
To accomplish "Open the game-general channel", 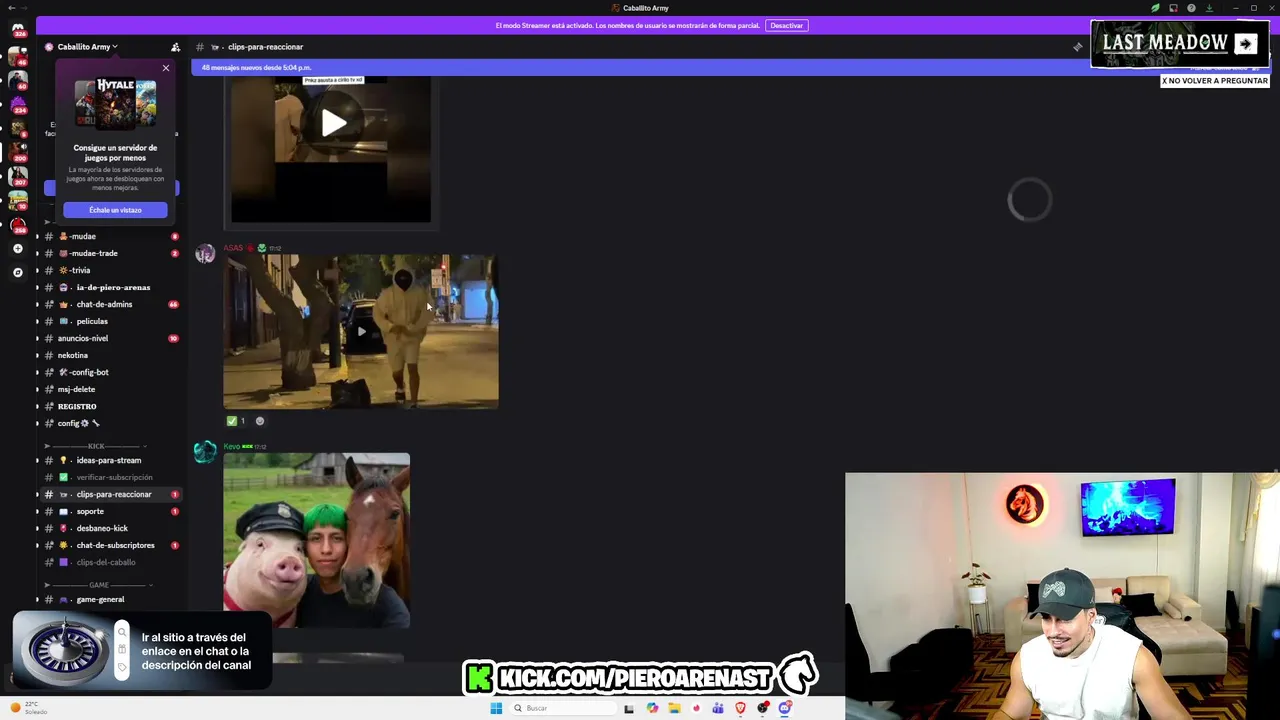I will click(x=110, y=599).
